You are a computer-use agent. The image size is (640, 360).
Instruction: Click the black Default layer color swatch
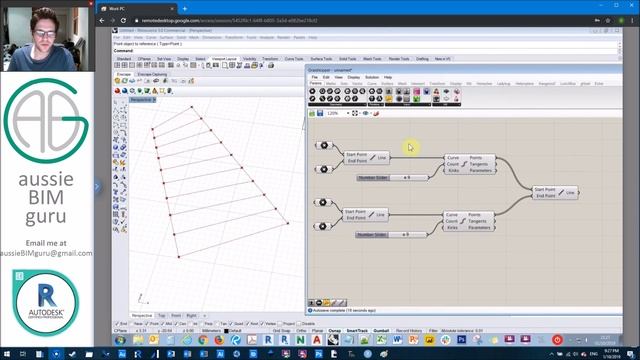[226, 331]
